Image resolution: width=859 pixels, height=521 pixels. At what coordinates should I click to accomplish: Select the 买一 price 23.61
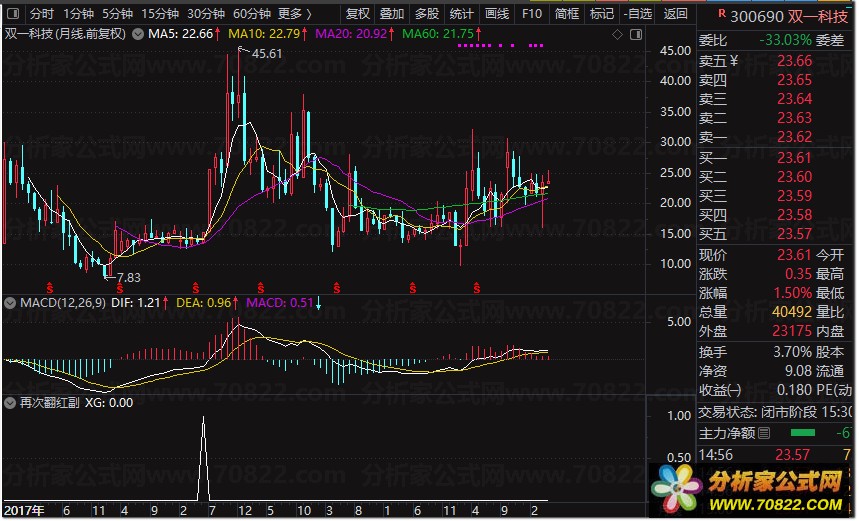(794, 158)
